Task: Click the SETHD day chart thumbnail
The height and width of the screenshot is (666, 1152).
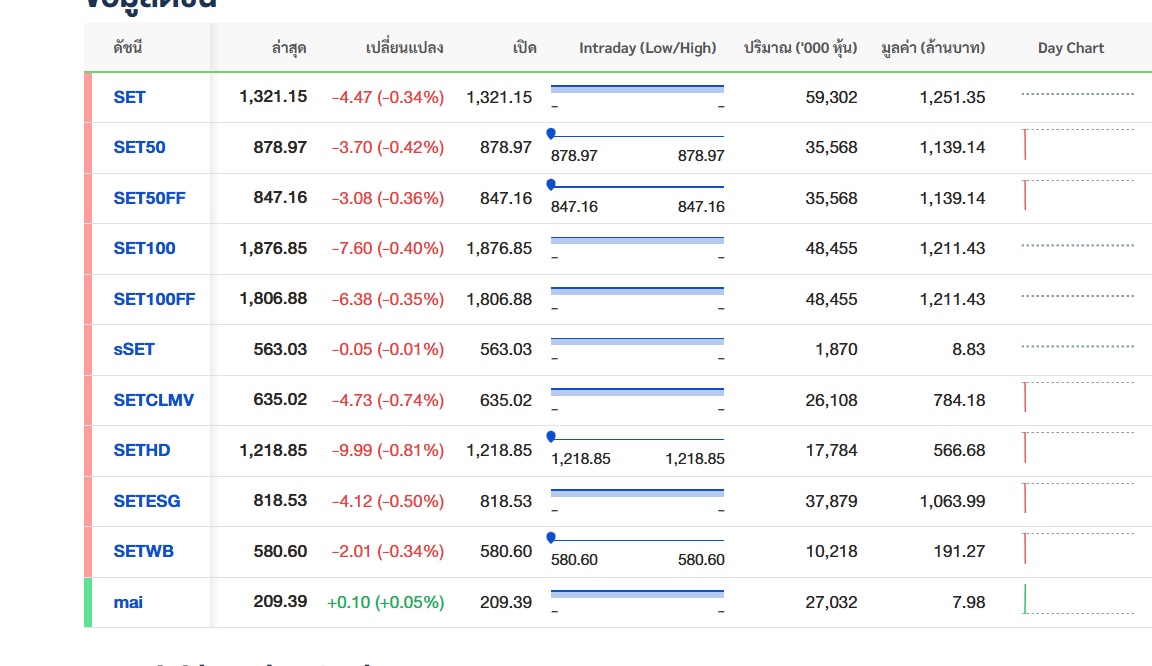Action: tap(1078, 448)
